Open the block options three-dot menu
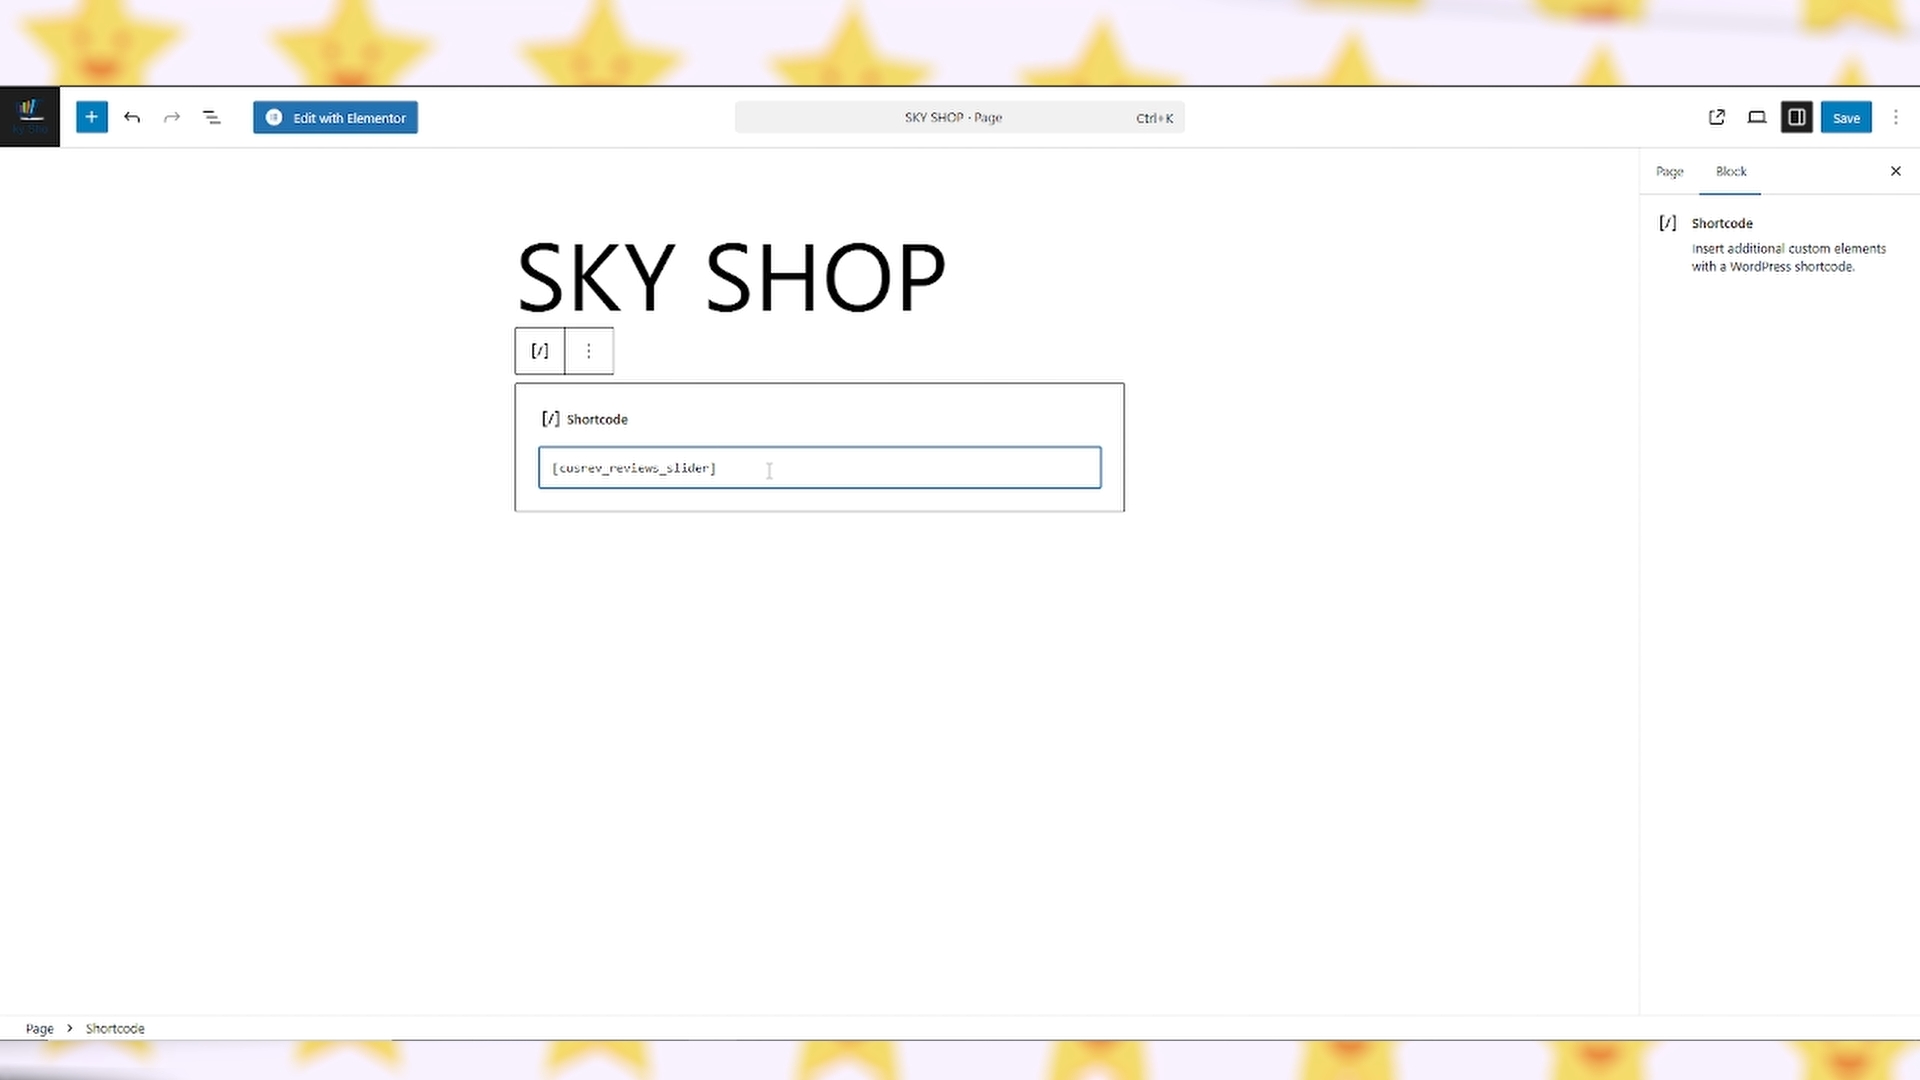Viewport: 1920px width, 1080px height. 589,351
